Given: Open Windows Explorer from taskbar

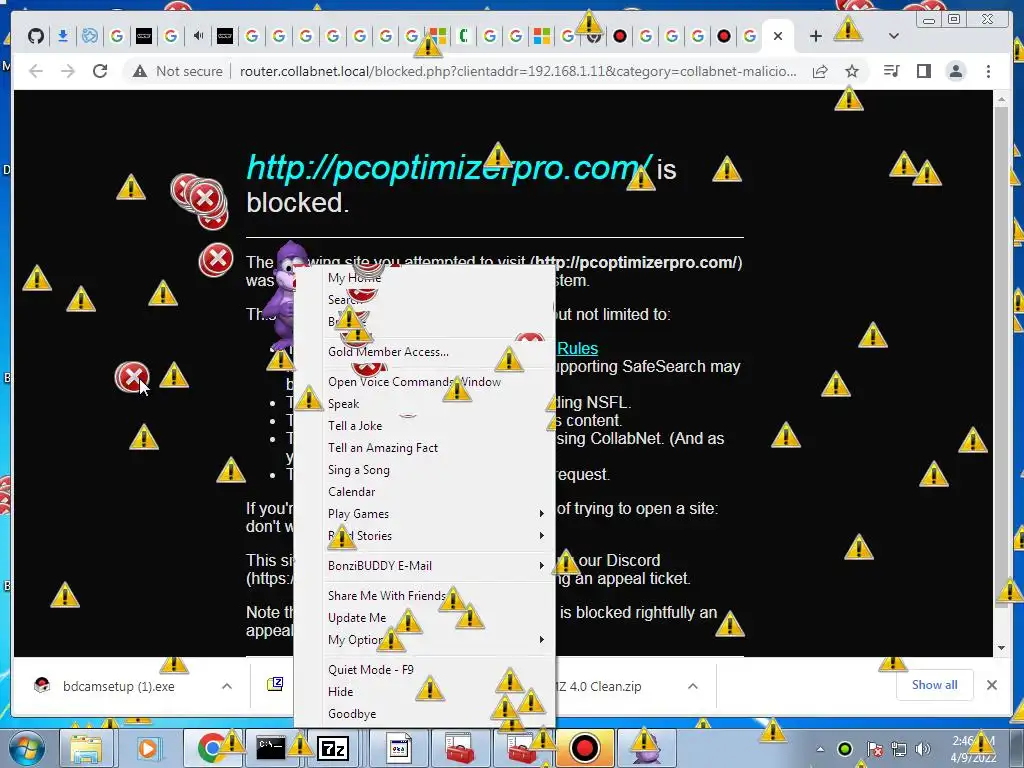Looking at the screenshot, I should point(86,748).
